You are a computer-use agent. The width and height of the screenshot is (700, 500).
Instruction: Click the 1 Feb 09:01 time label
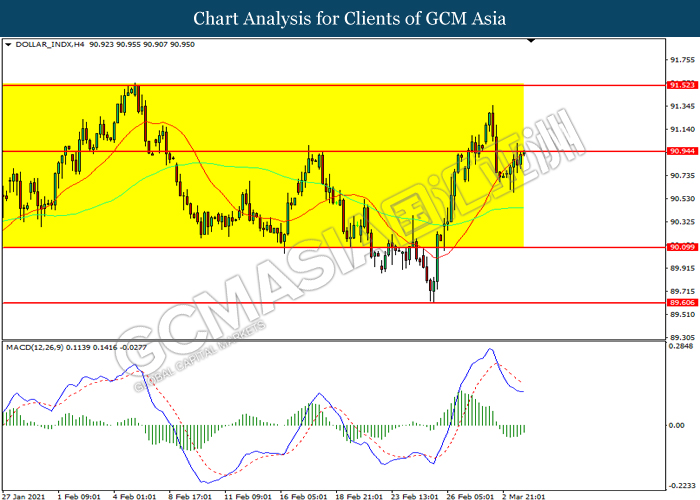79,496
